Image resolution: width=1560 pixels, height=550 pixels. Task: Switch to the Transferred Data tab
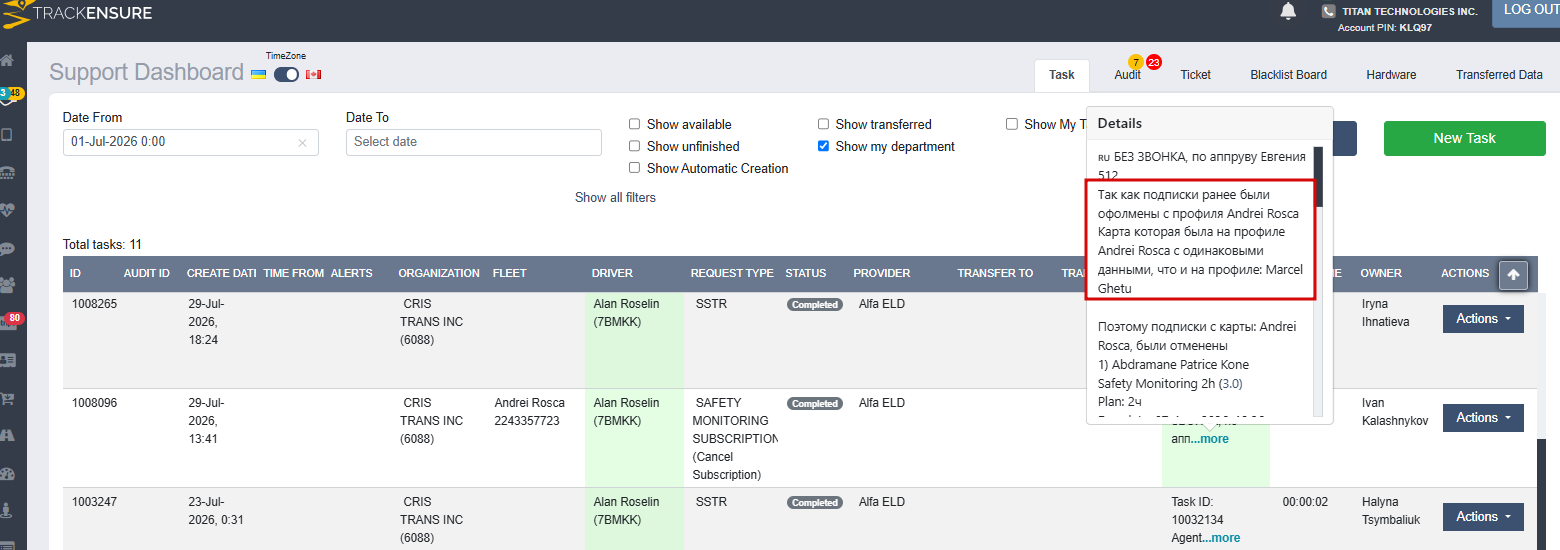(1499, 75)
